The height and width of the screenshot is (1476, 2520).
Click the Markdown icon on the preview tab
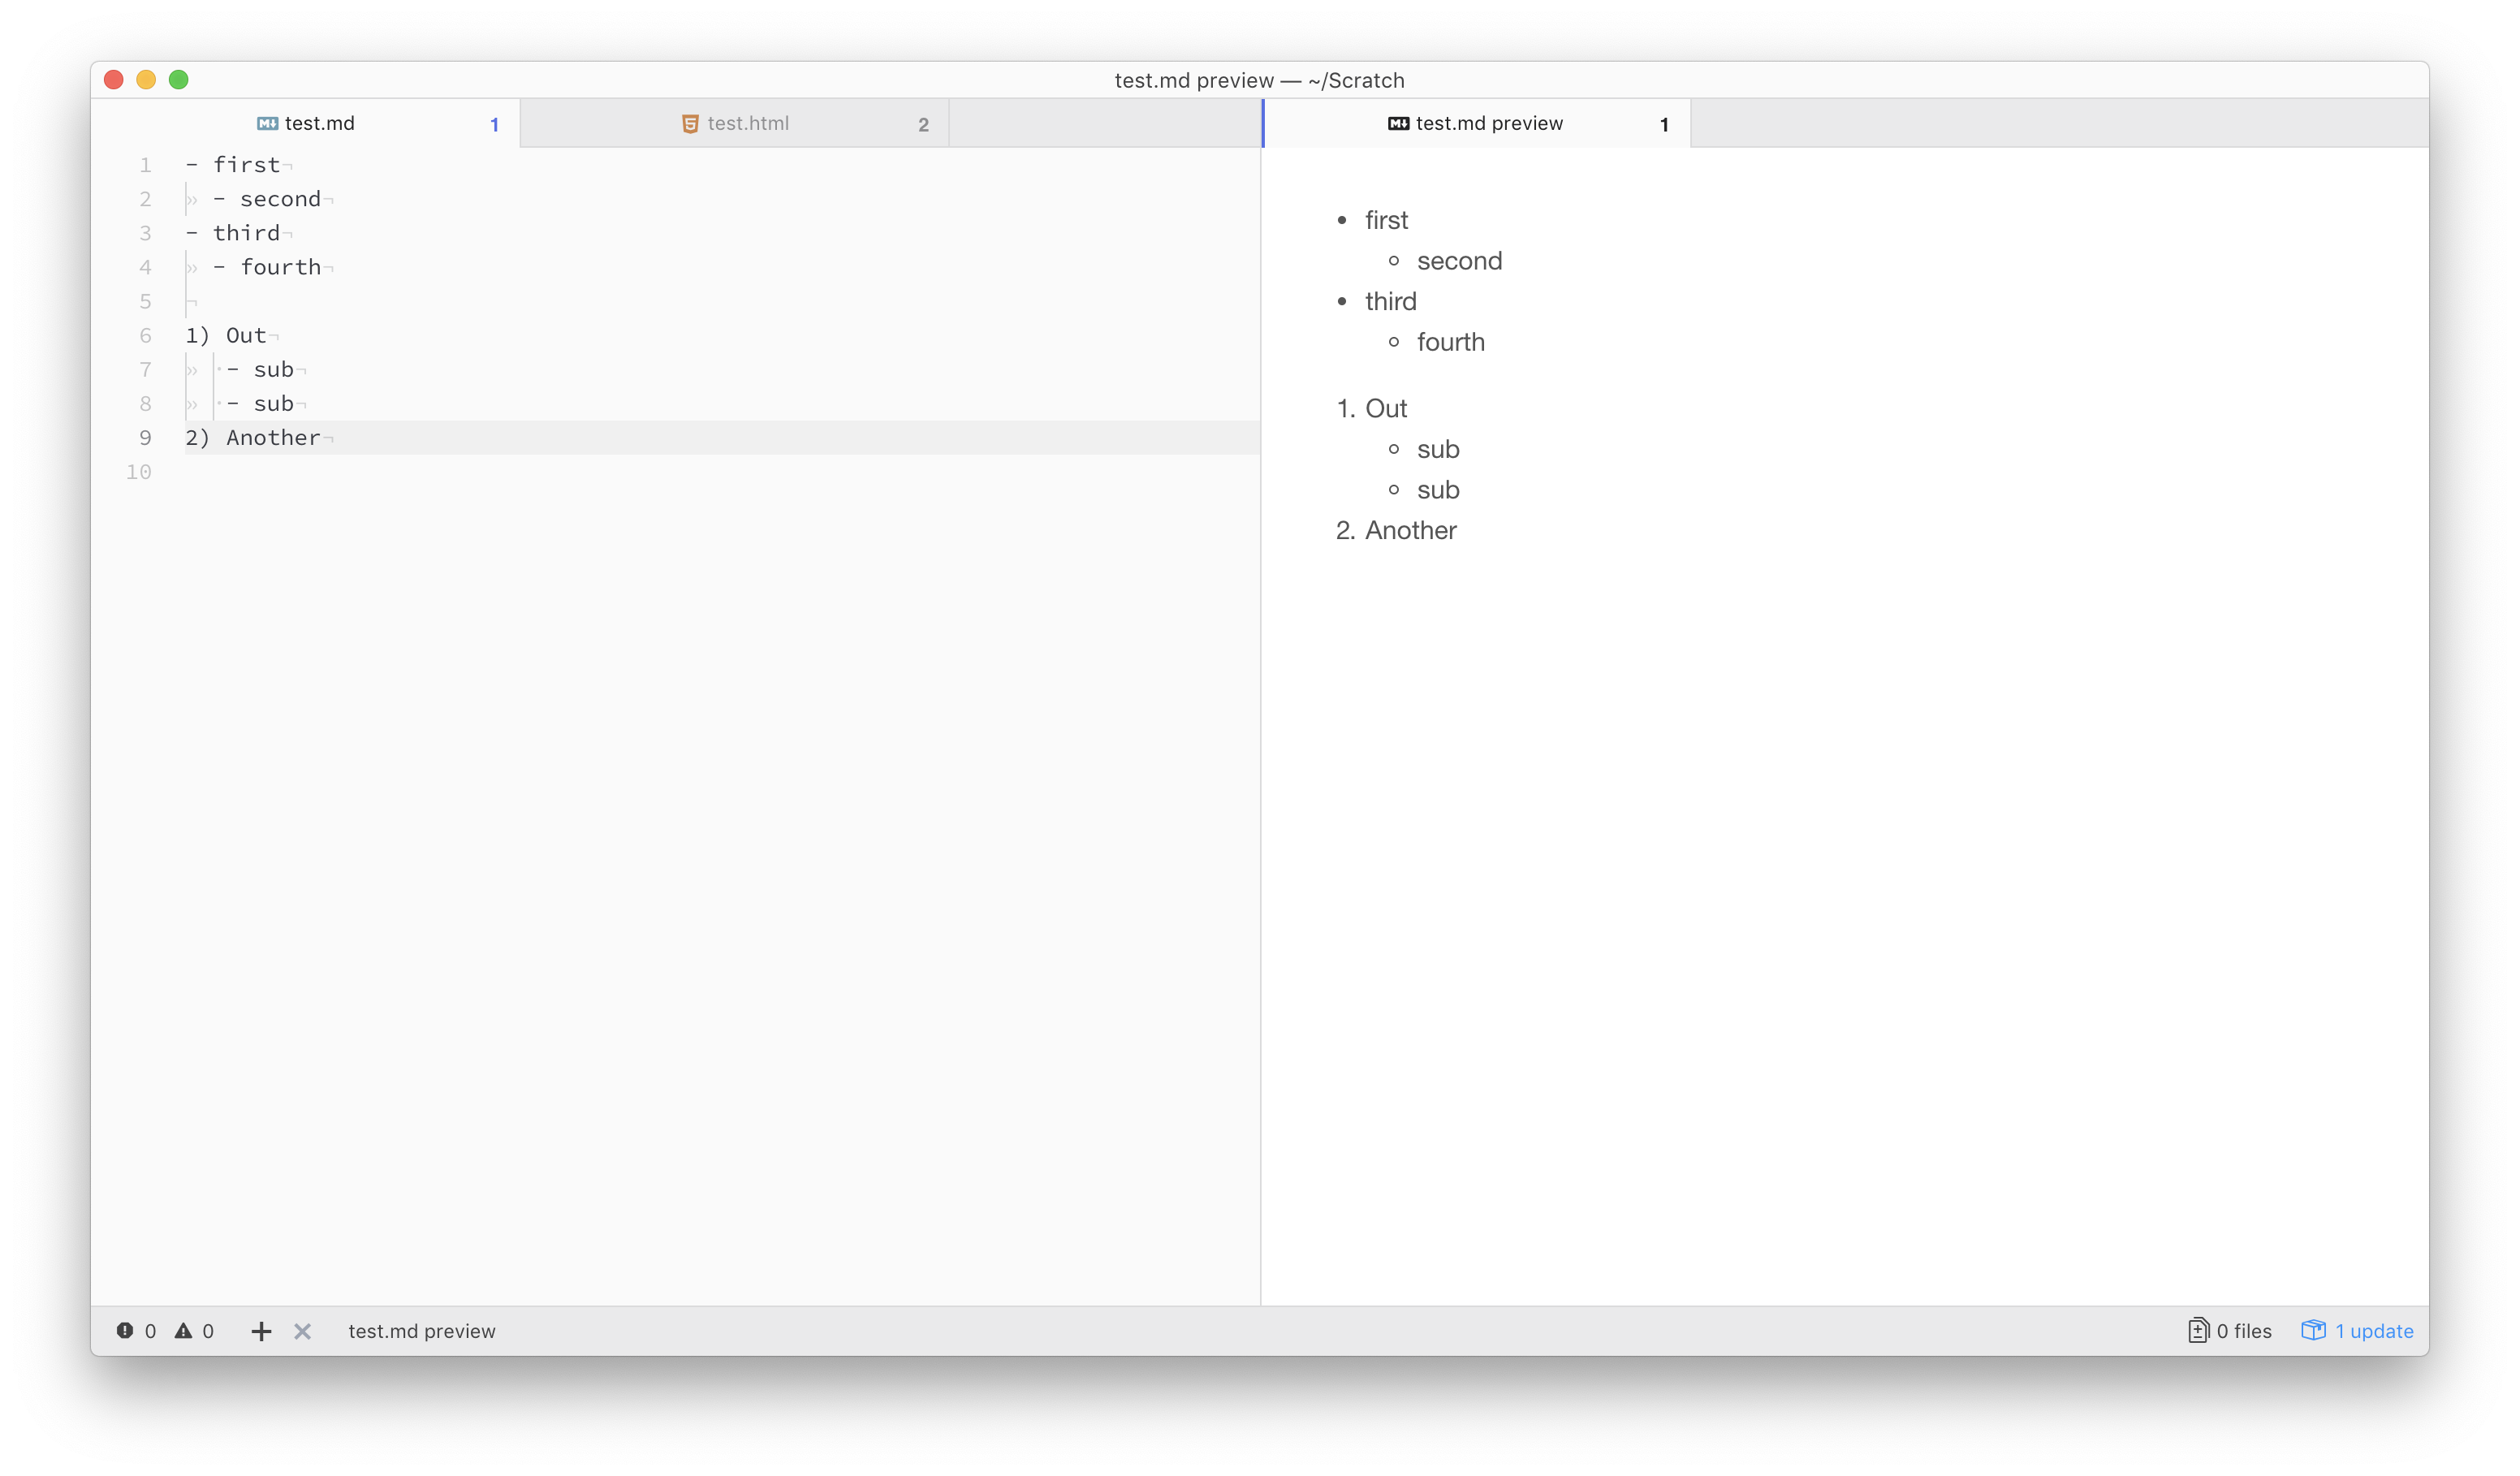pos(1398,123)
